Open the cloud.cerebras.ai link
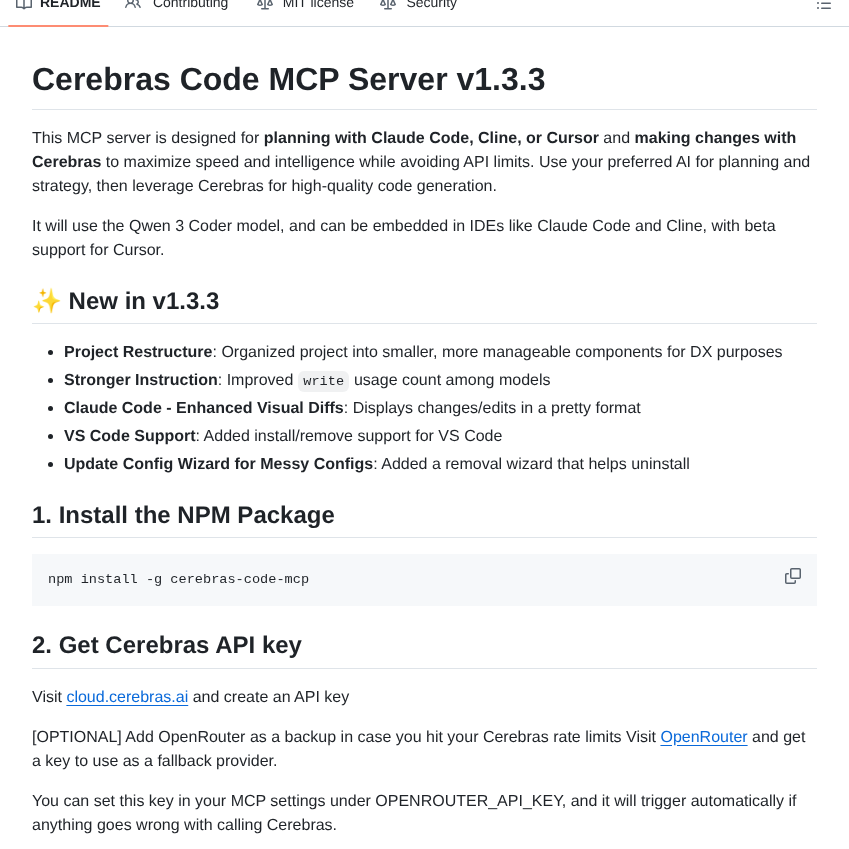Image resolution: width=849 pixels, height=849 pixels. (x=127, y=697)
